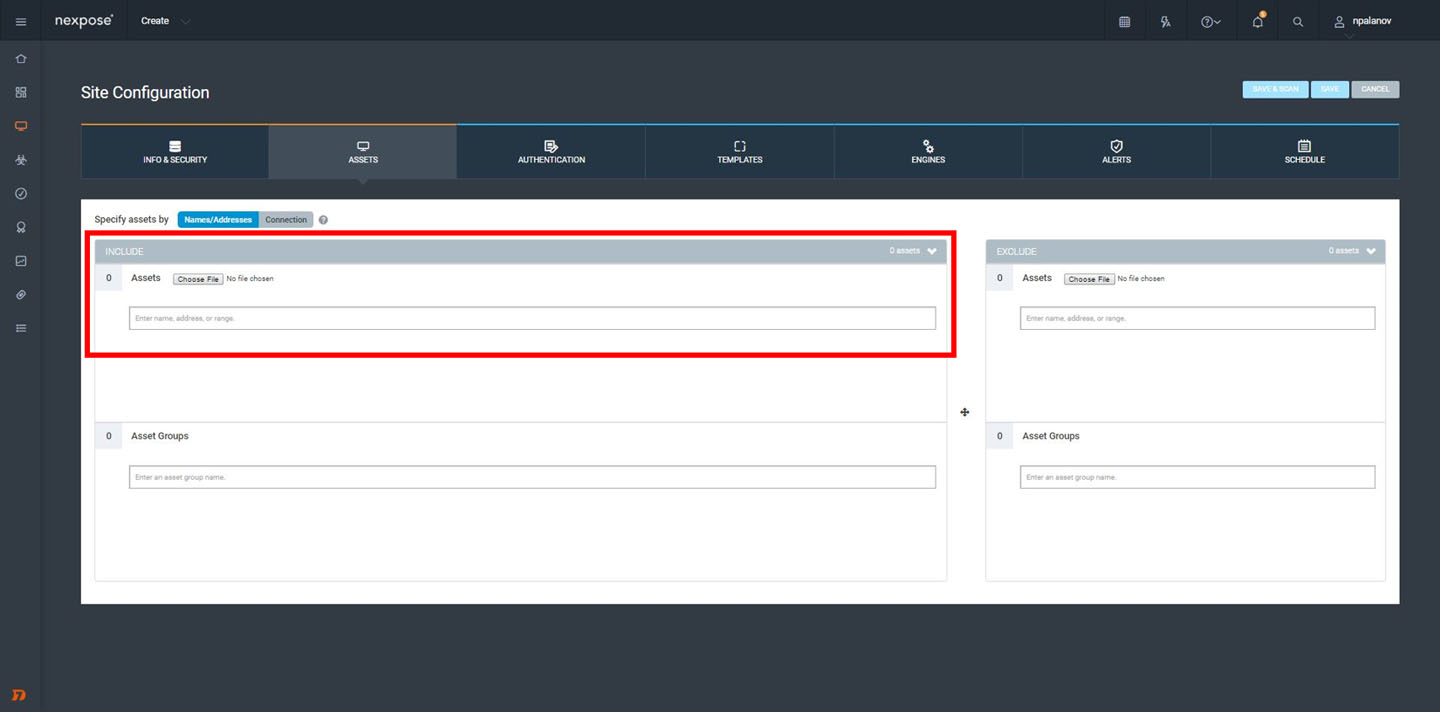Viewport: 1440px width, 712px height.
Task: Switch to the Authentication tab
Action: (x=551, y=152)
